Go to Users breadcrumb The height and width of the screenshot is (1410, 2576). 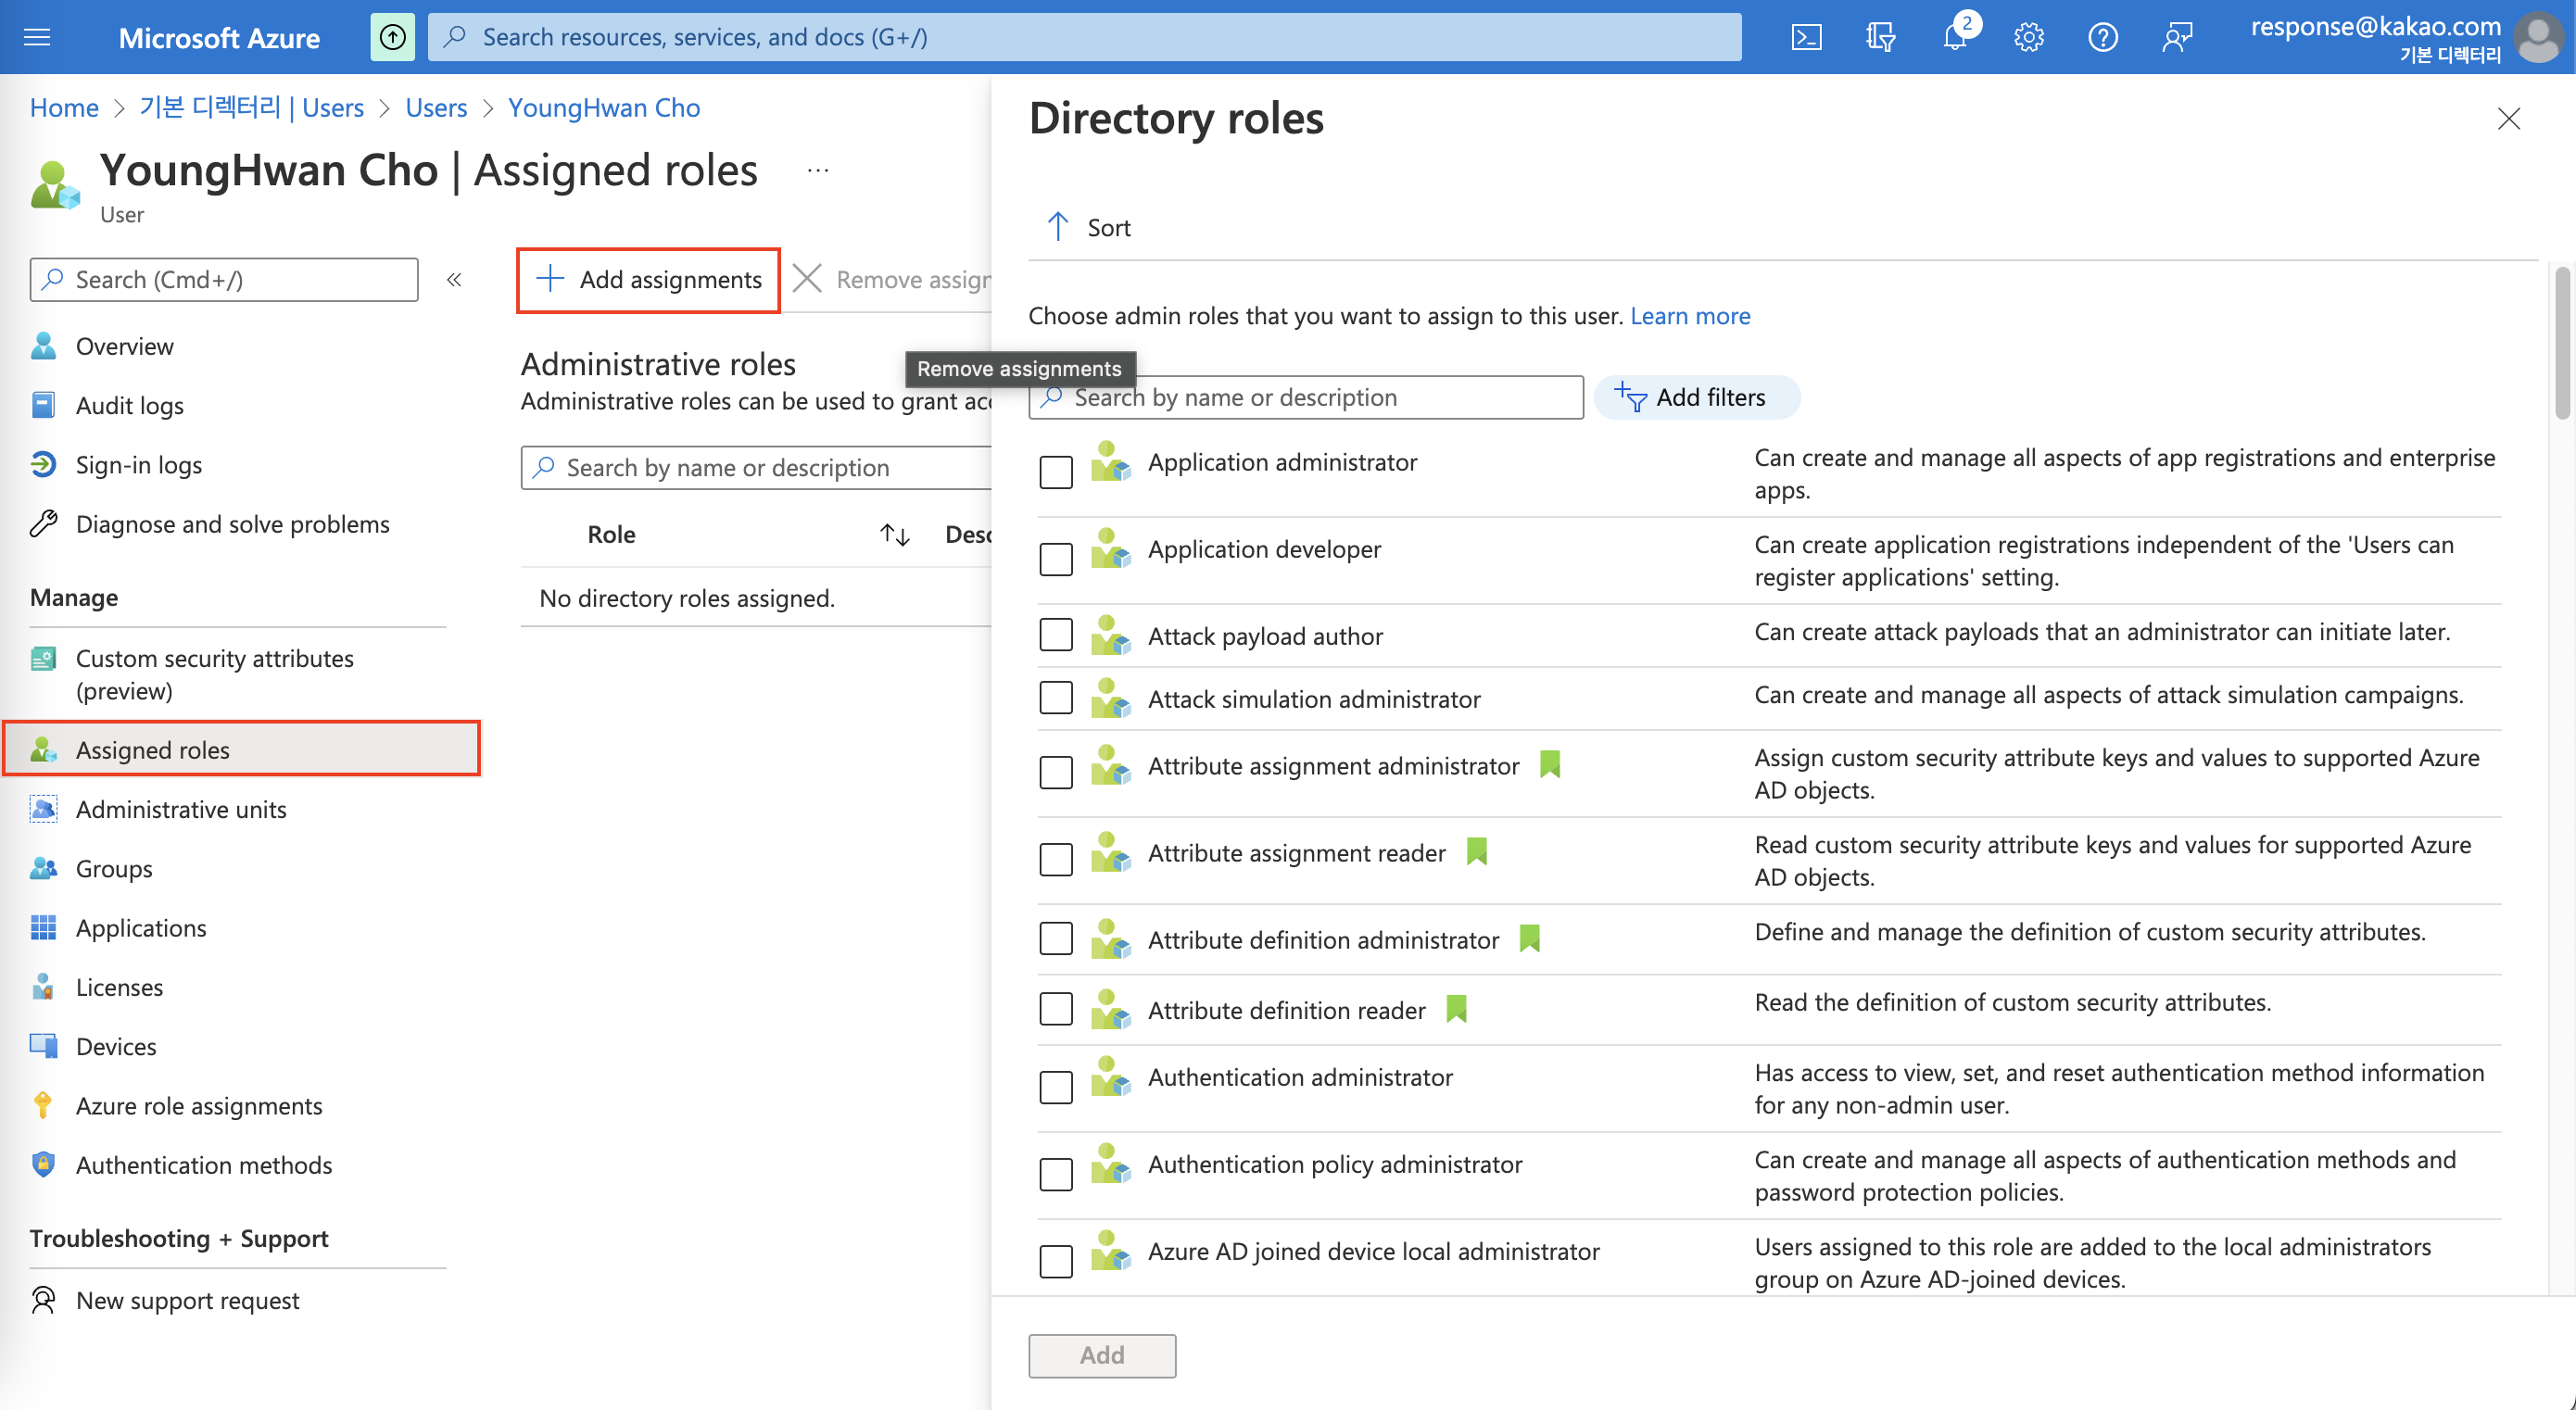coord(436,107)
